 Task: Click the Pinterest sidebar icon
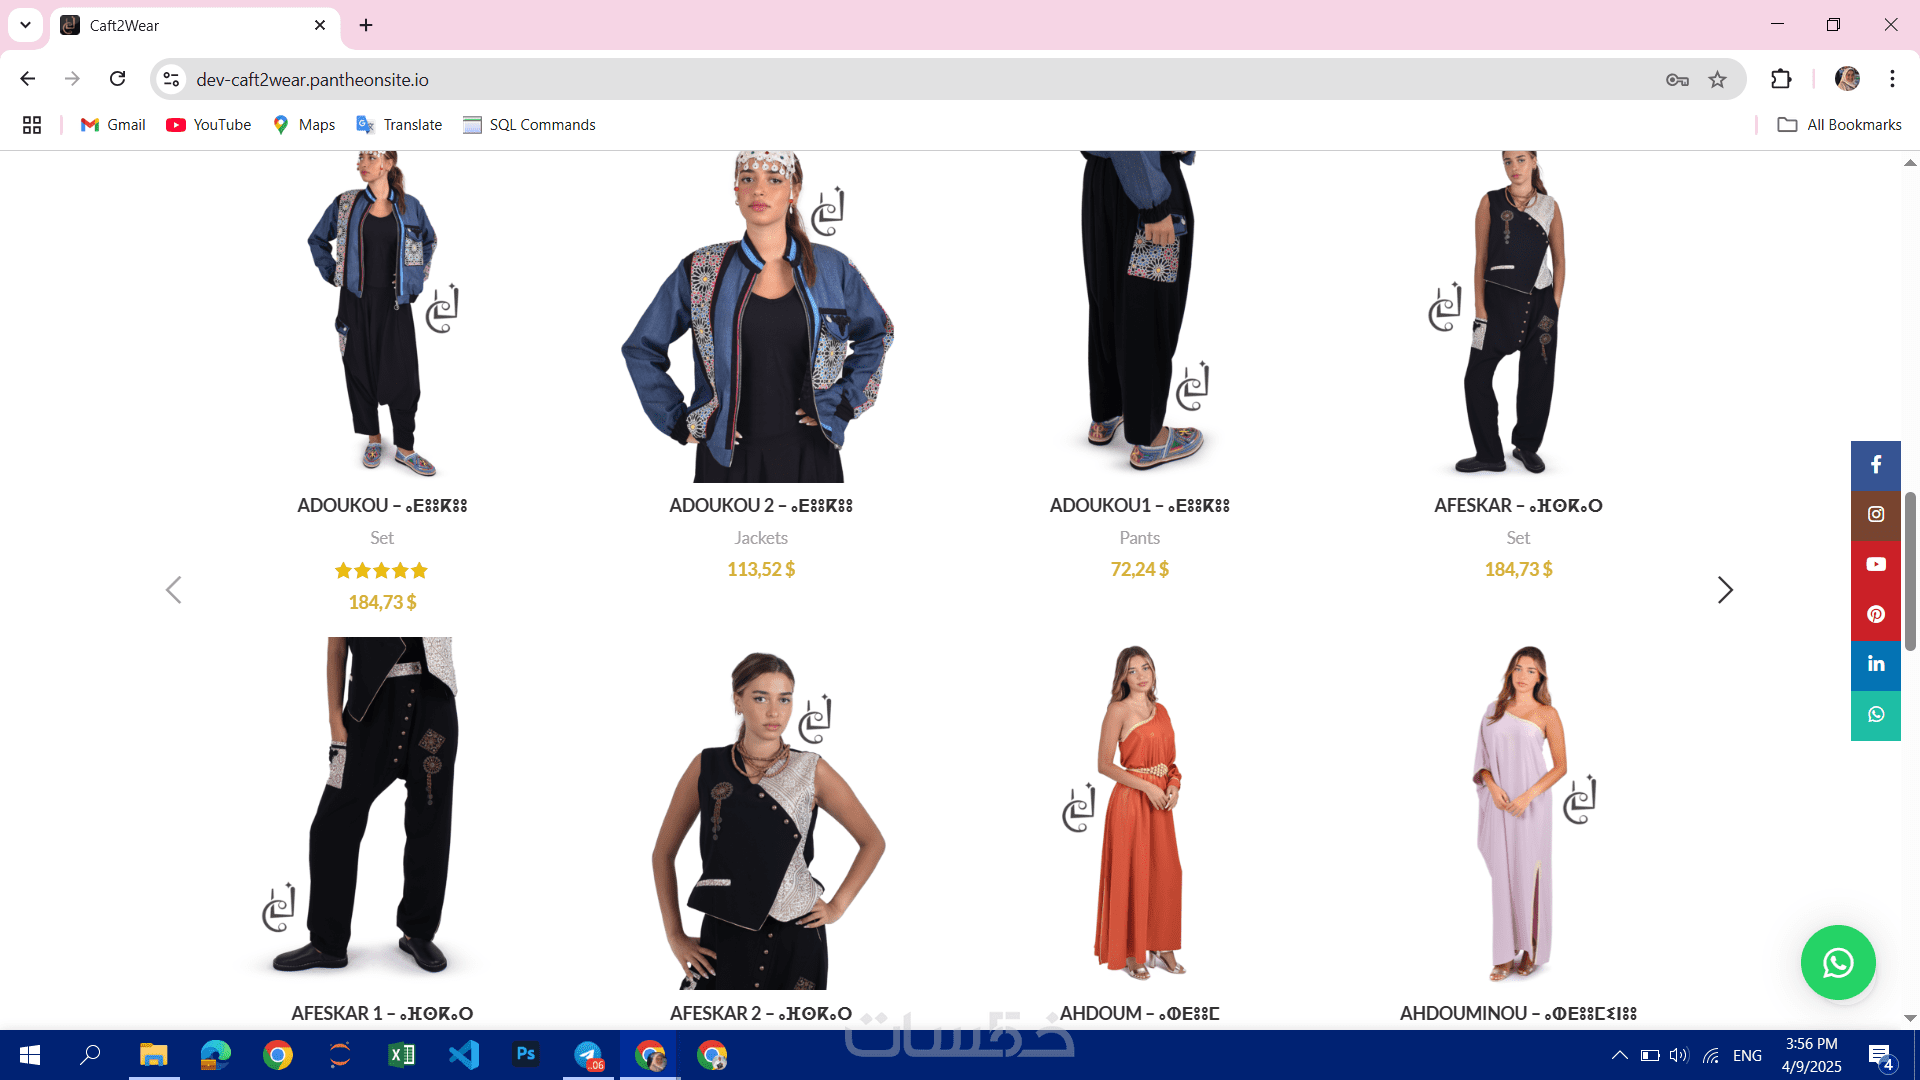click(x=1875, y=615)
